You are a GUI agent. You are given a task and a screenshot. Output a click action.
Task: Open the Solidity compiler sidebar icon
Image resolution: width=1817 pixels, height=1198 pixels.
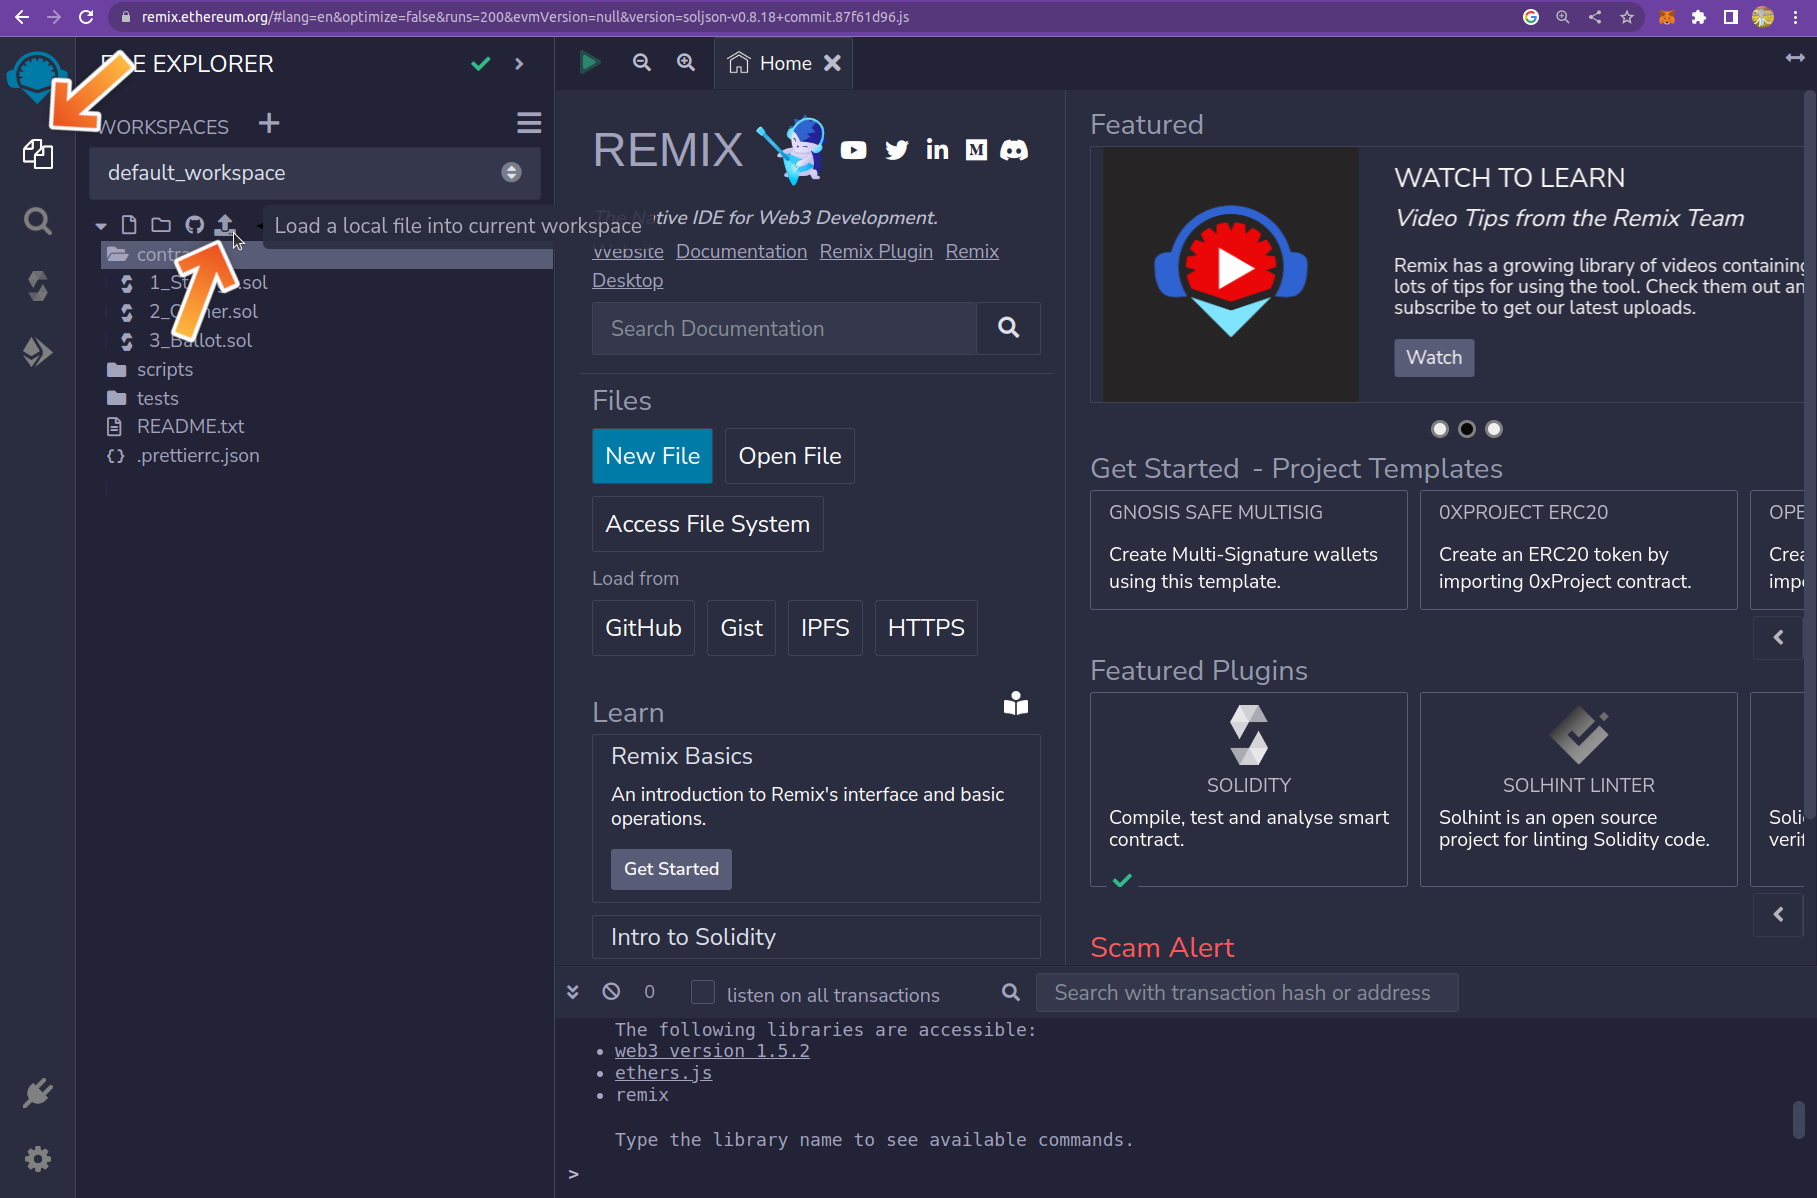[x=37, y=287]
